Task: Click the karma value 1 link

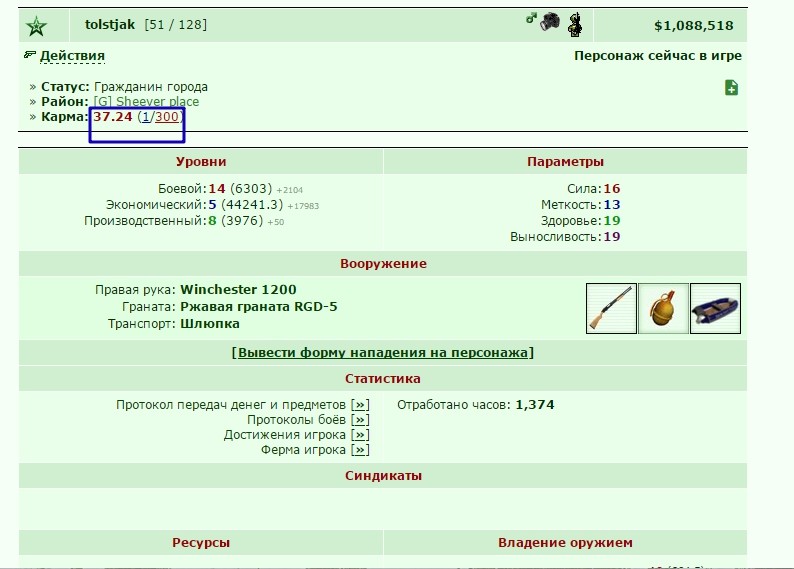Action: tap(146, 117)
